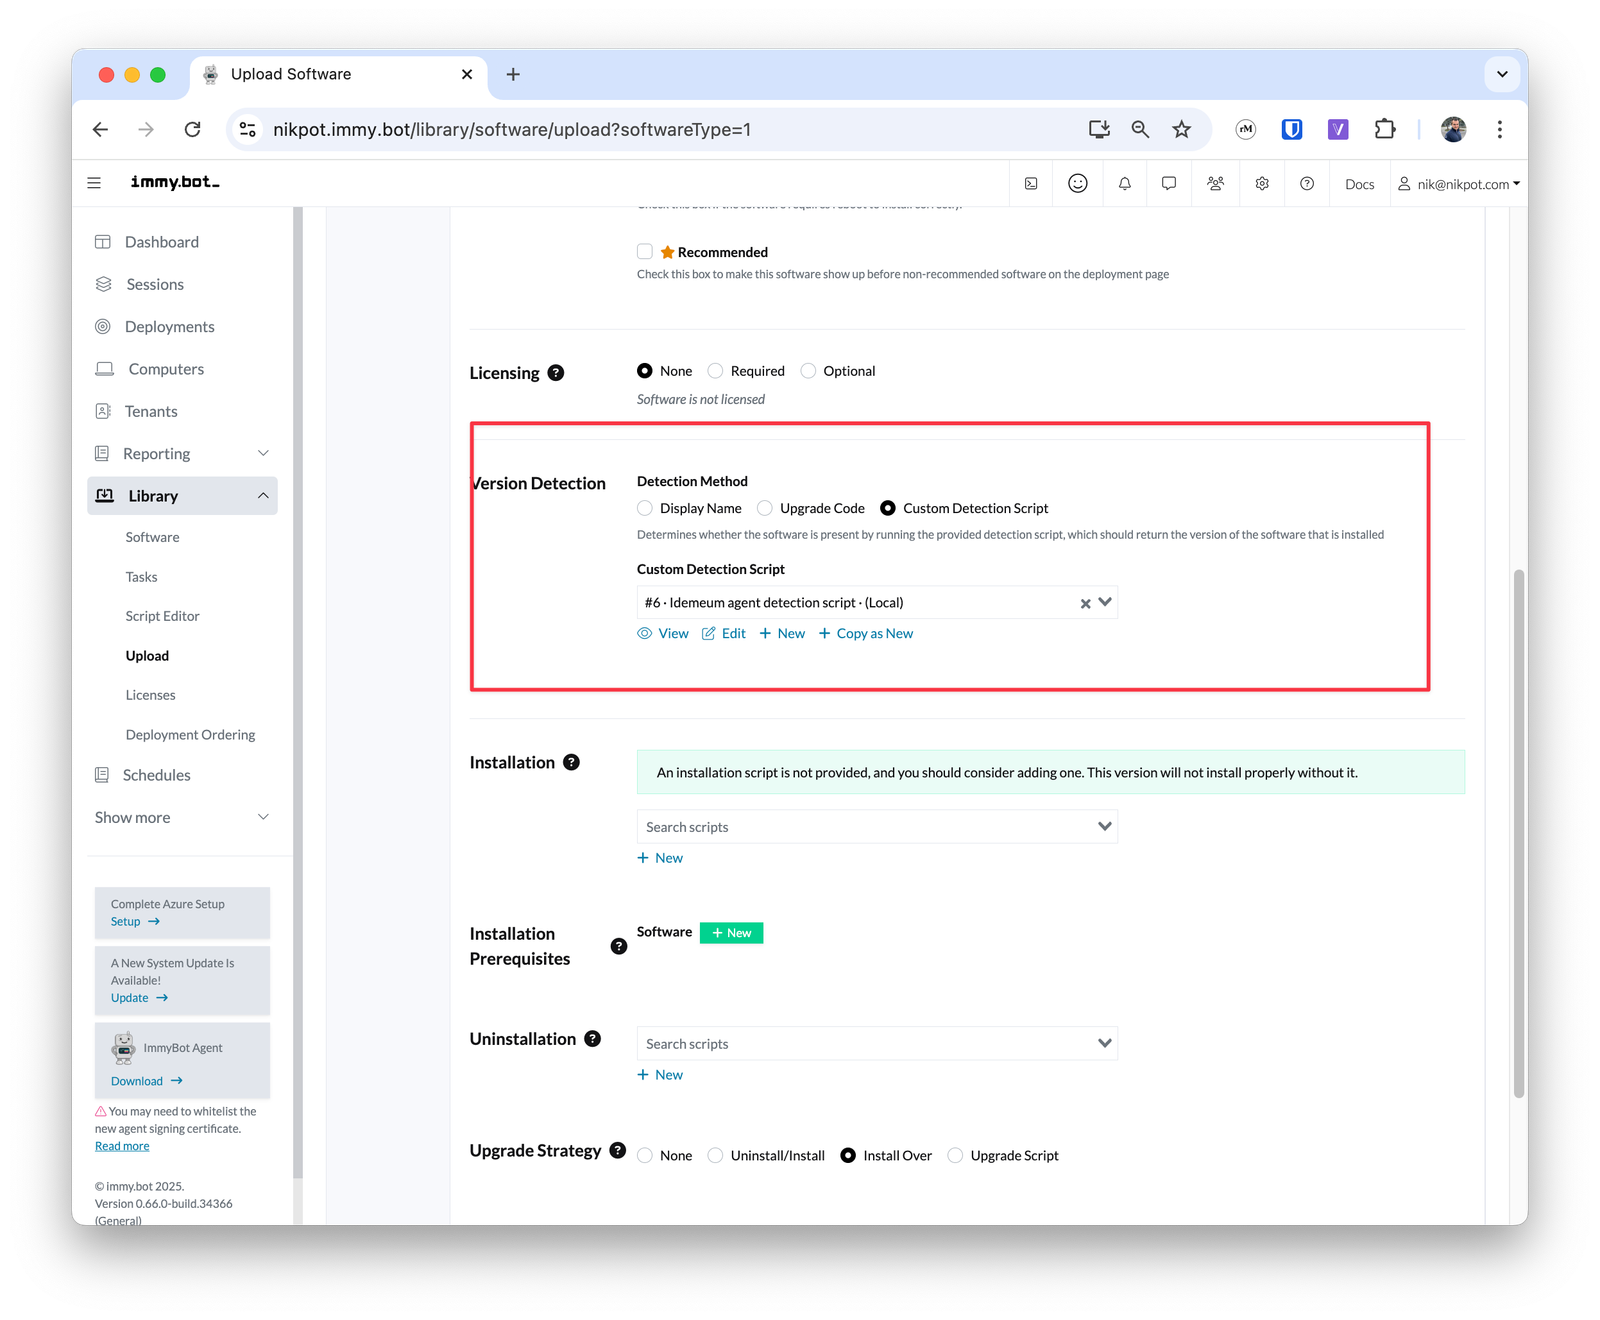The width and height of the screenshot is (1600, 1320).
Task: Open nik@nikpot.com account dropdown
Action: click(1459, 184)
